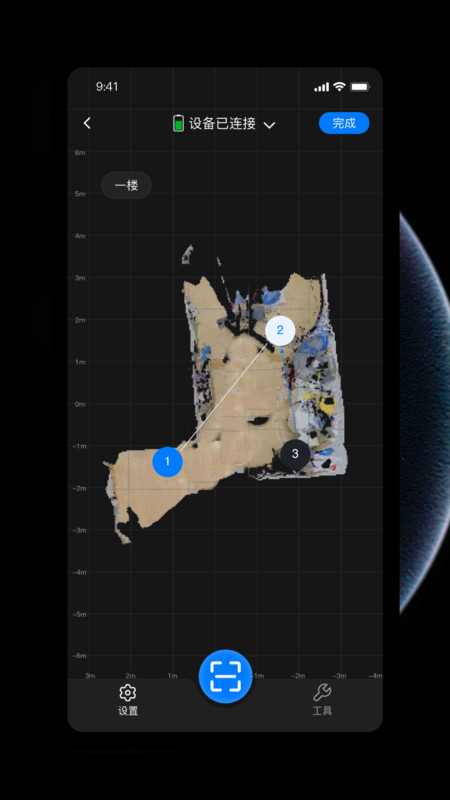Click the 完成 finish button

pos(344,123)
